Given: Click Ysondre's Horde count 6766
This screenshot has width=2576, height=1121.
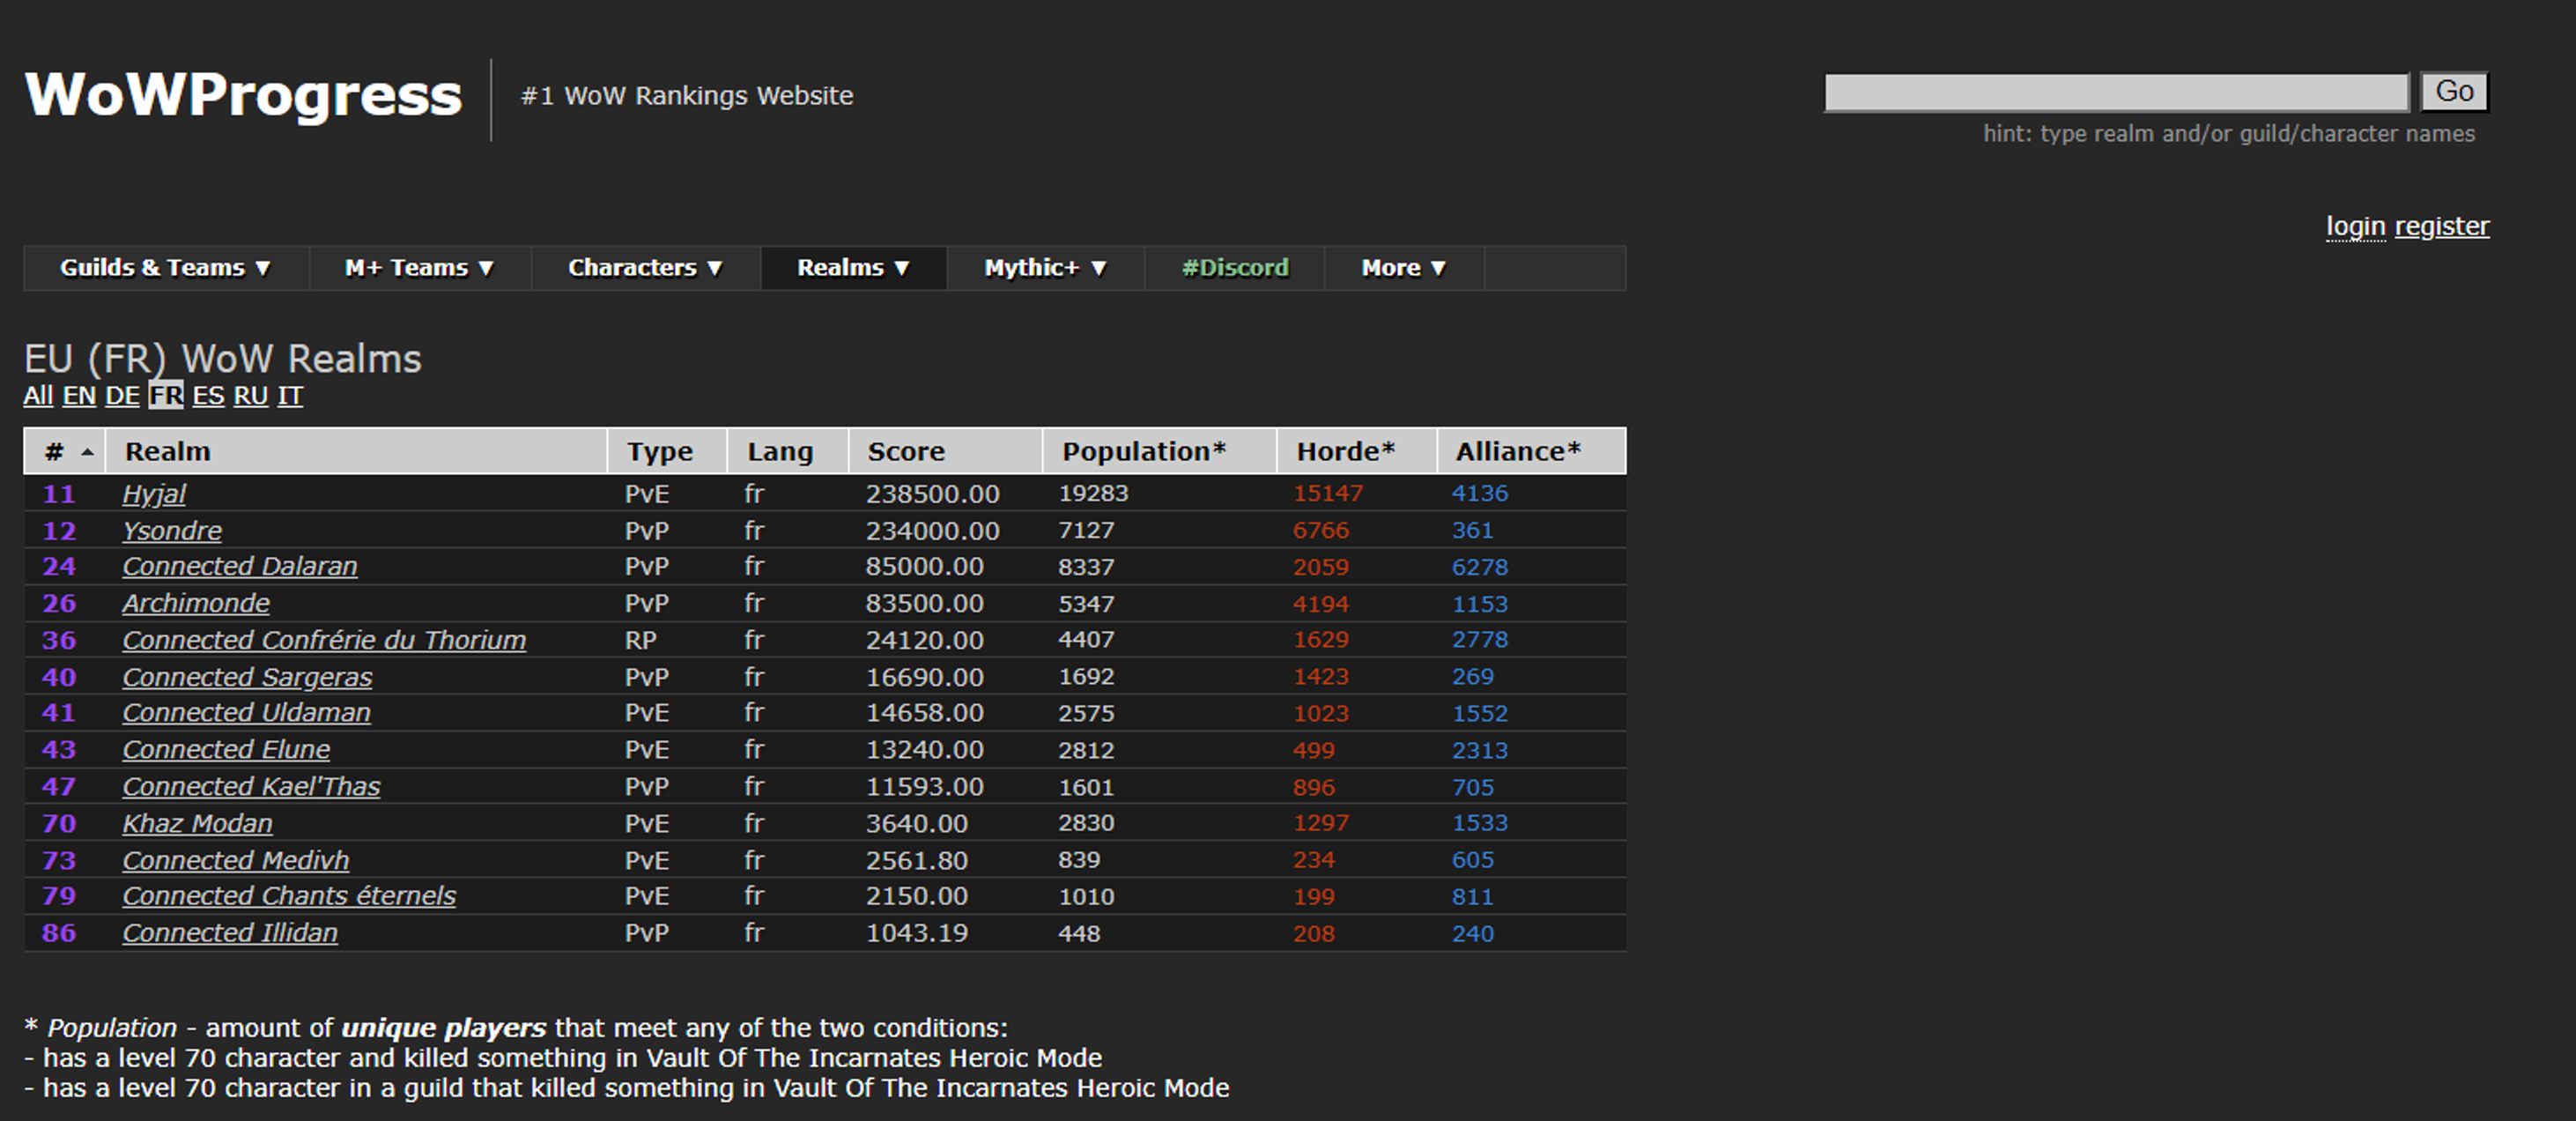Looking at the screenshot, I should [1321, 531].
